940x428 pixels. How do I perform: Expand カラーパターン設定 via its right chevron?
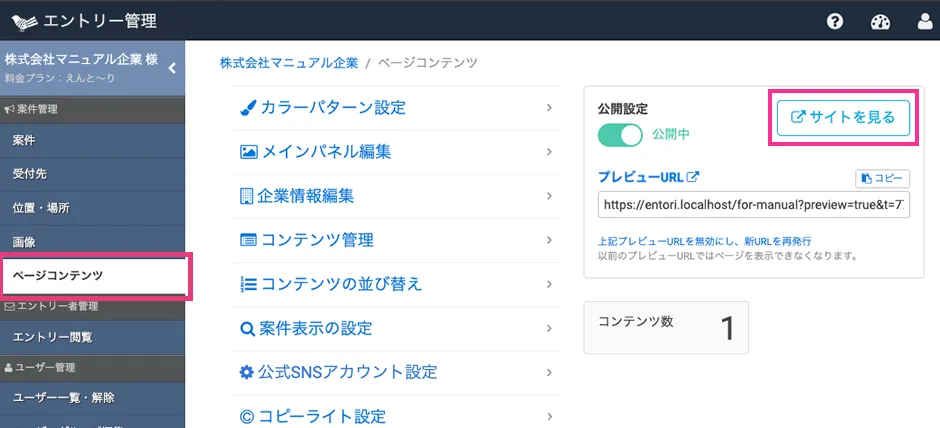click(x=549, y=108)
